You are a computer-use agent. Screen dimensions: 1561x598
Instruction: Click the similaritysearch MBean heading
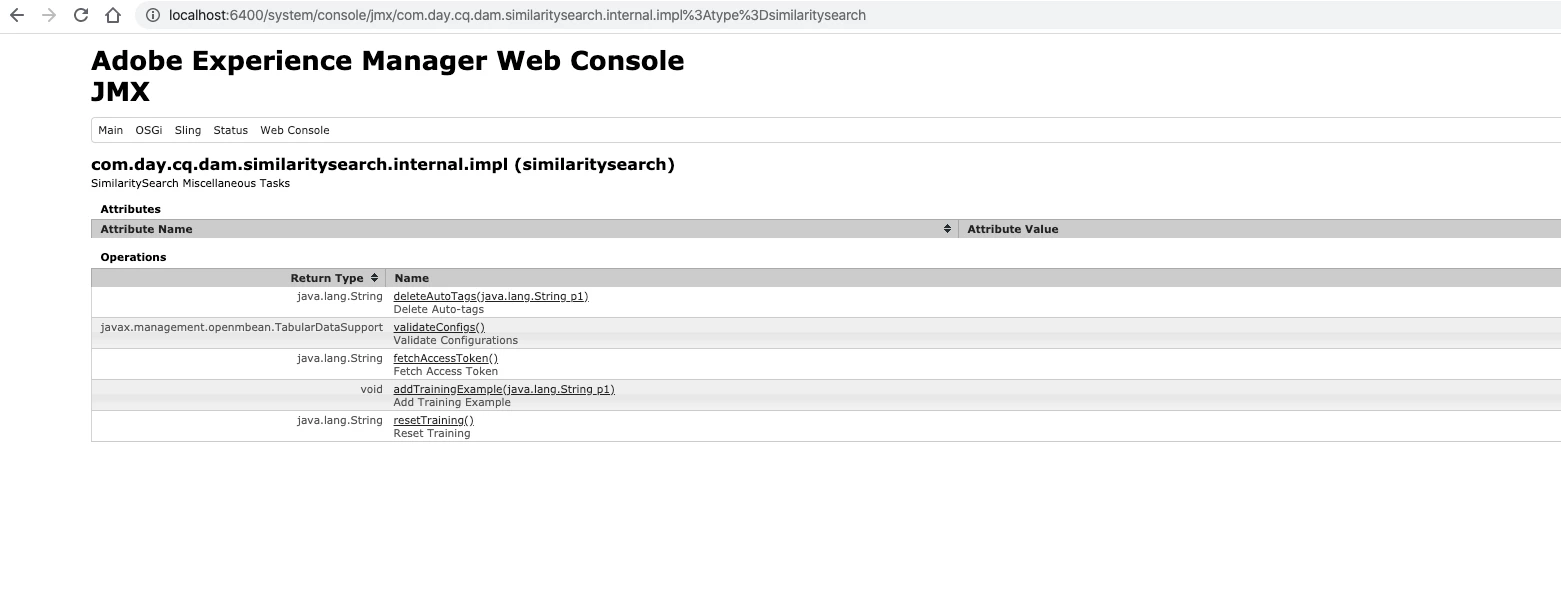click(x=383, y=164)
